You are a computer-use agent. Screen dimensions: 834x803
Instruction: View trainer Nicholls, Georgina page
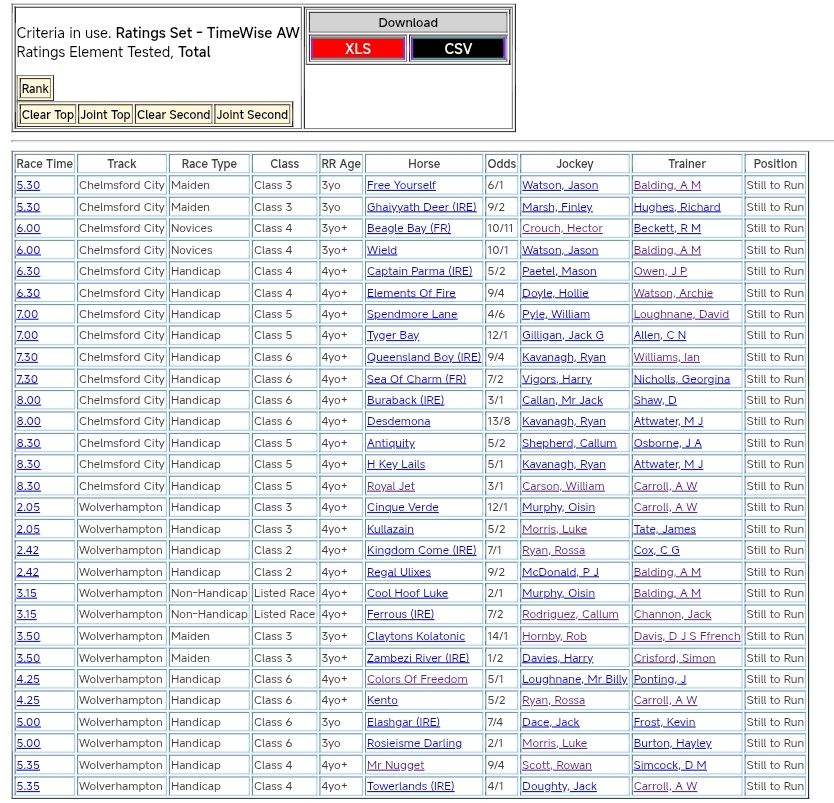[x=681, y=379]
